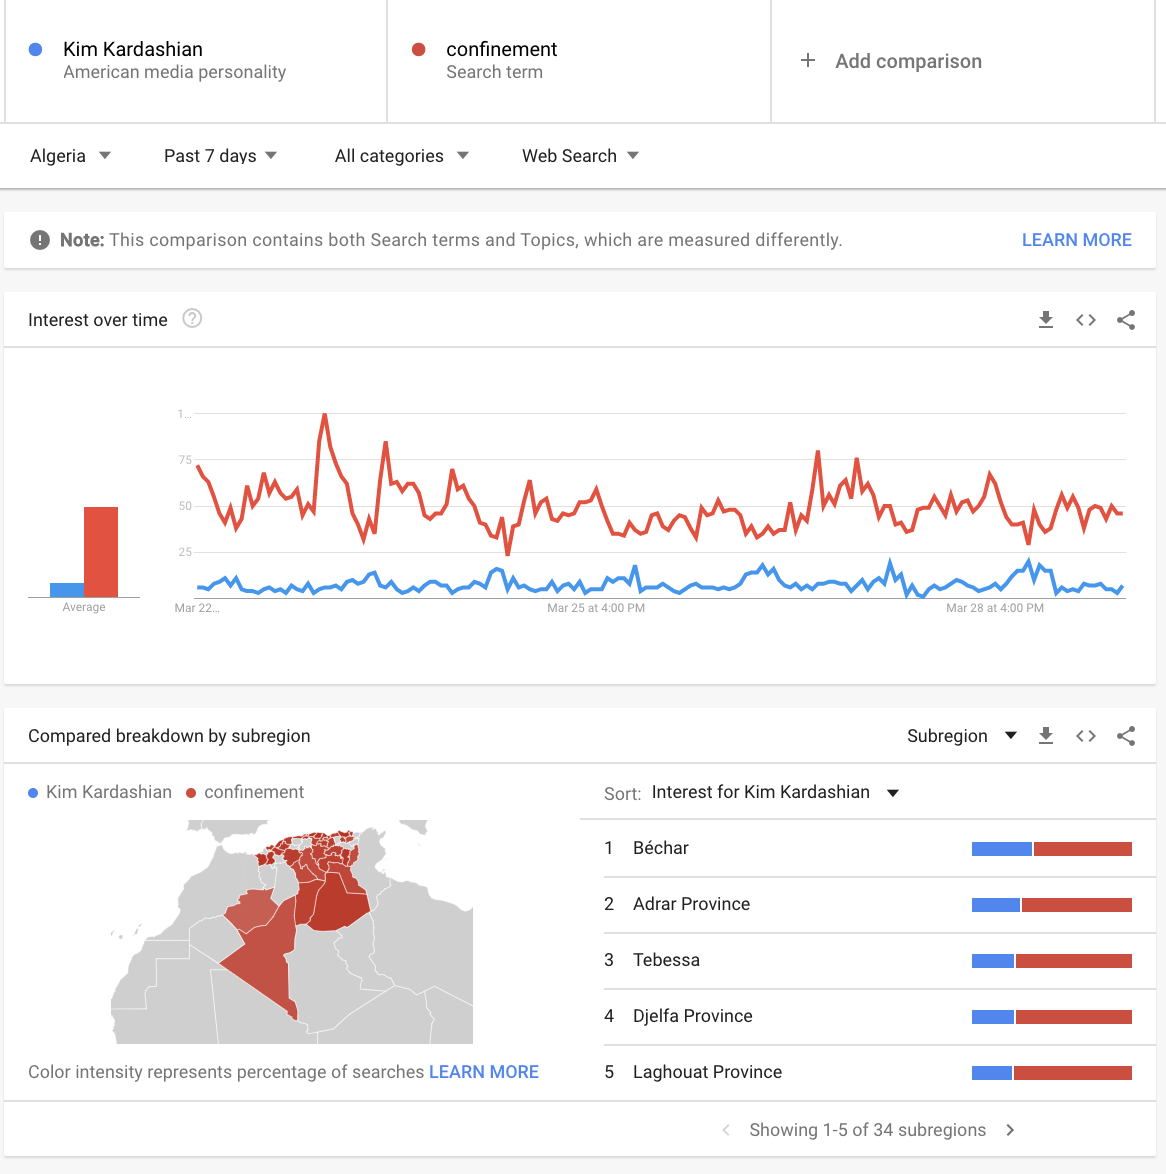
Task: Download the subregion breakdown data
Action: (1046, 736)
